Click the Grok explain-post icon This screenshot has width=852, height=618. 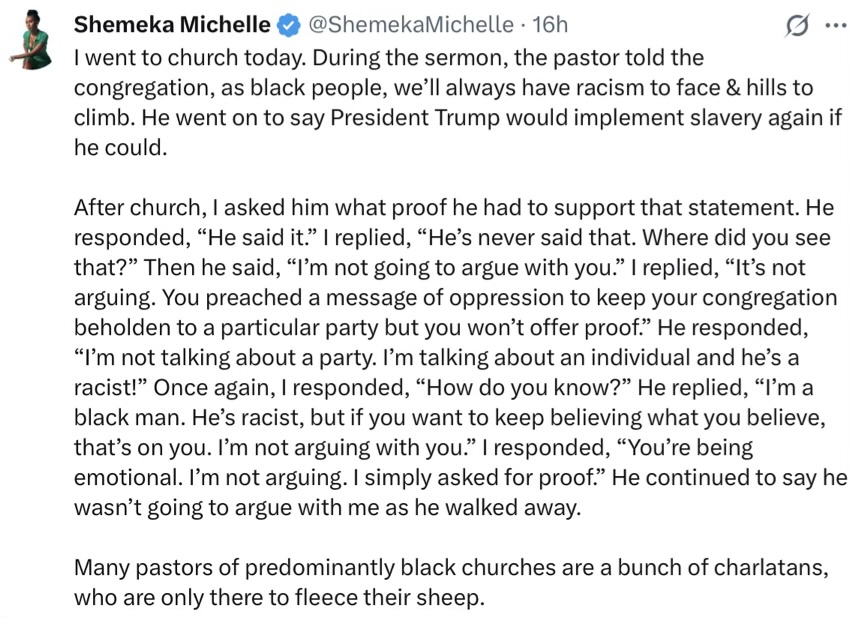pyautogui.click(x=797, y=25)
